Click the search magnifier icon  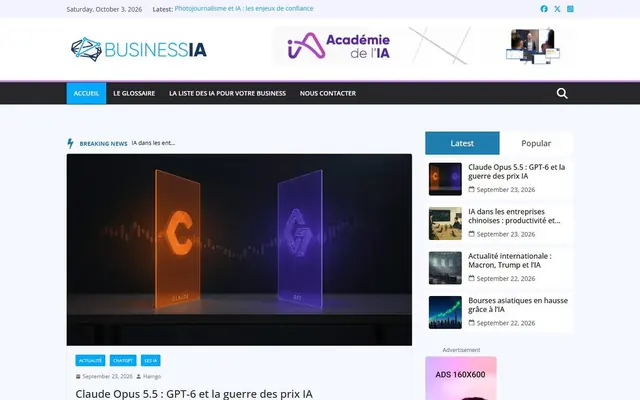[x=562, y=93]
